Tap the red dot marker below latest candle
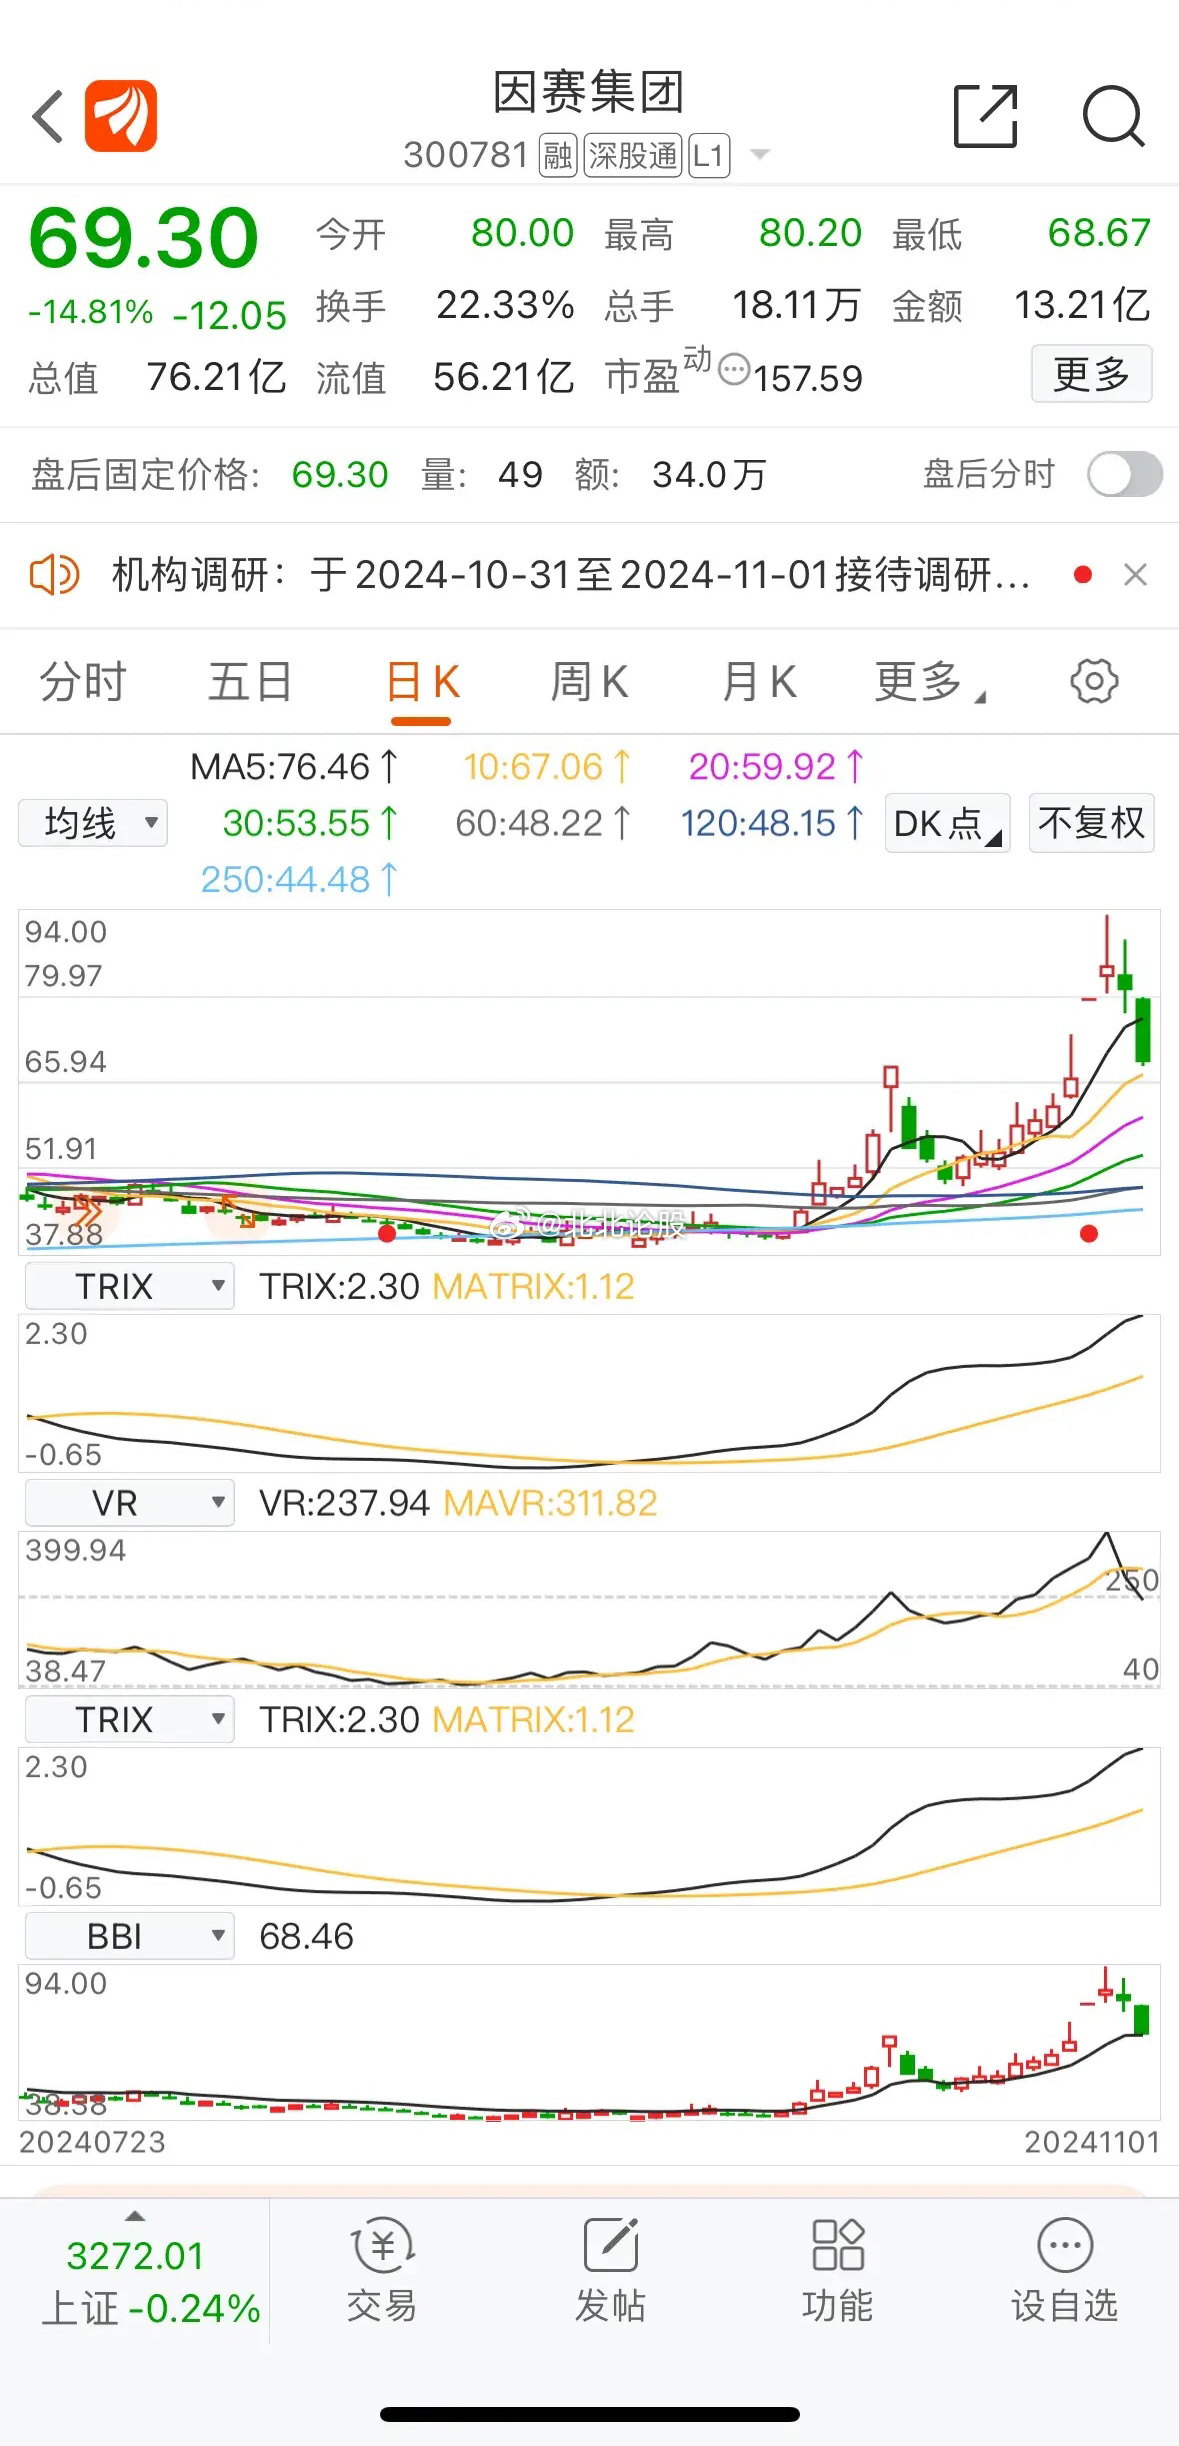 (1089, 1234)
